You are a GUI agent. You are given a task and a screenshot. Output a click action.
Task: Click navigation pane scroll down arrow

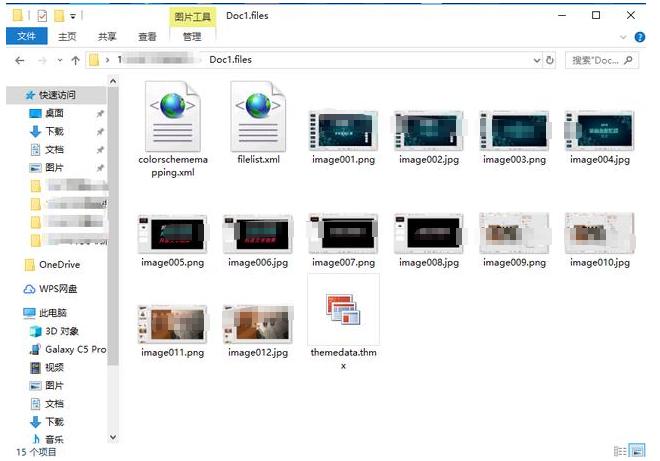(113, 437)
